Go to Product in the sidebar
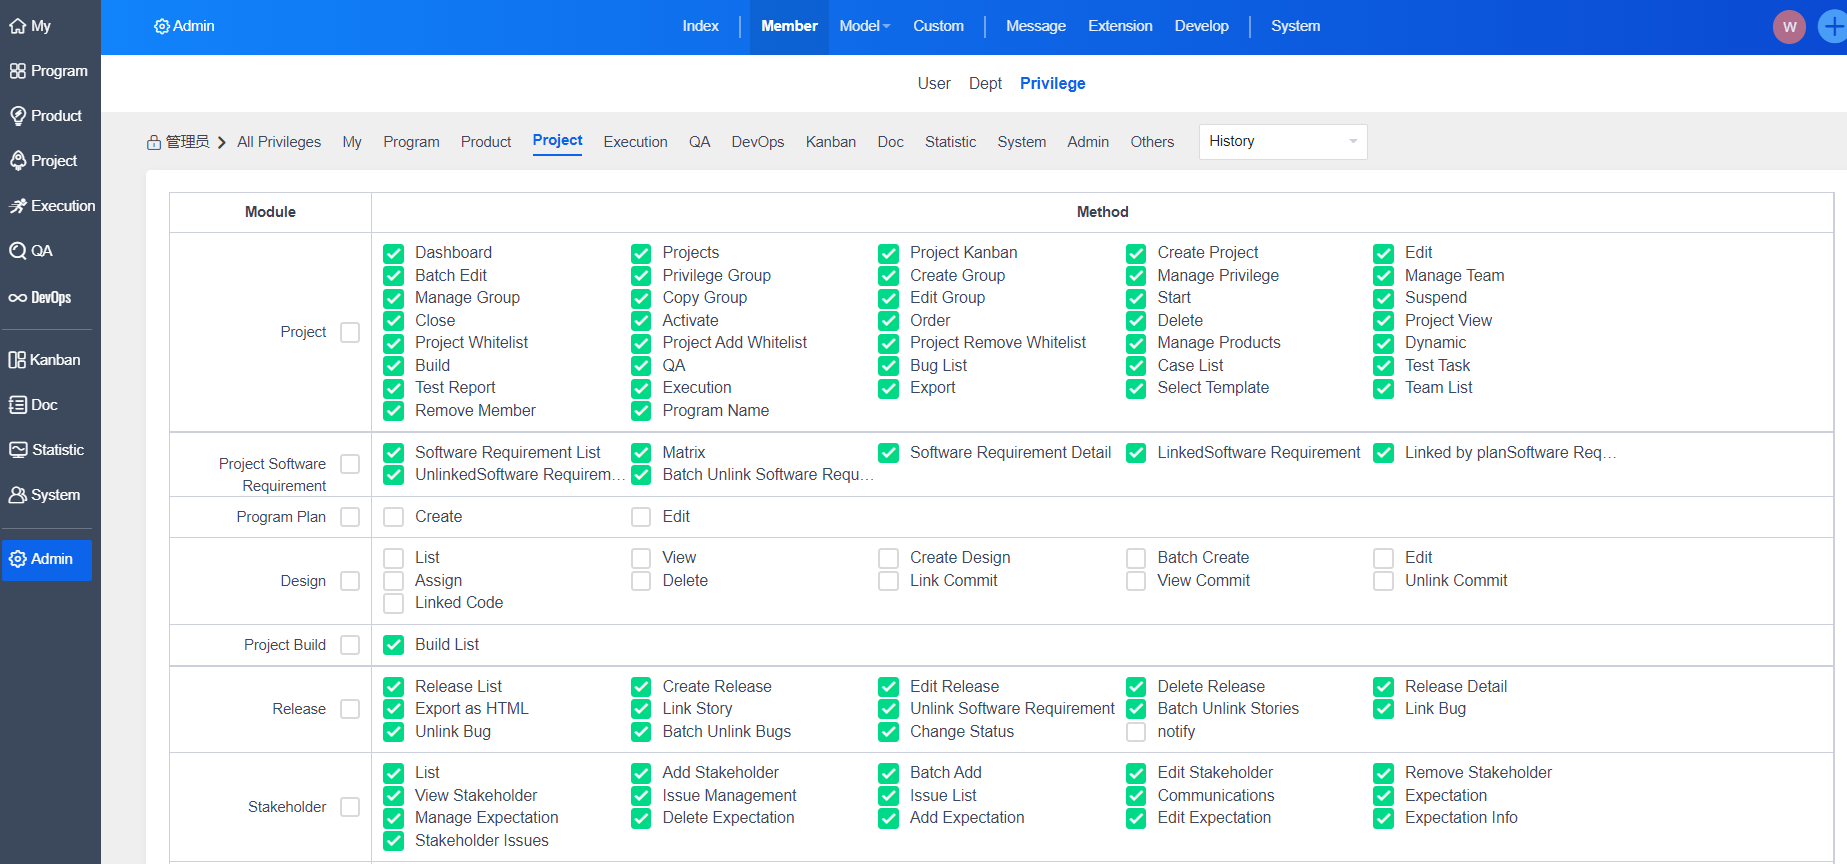 pos(18,116)
